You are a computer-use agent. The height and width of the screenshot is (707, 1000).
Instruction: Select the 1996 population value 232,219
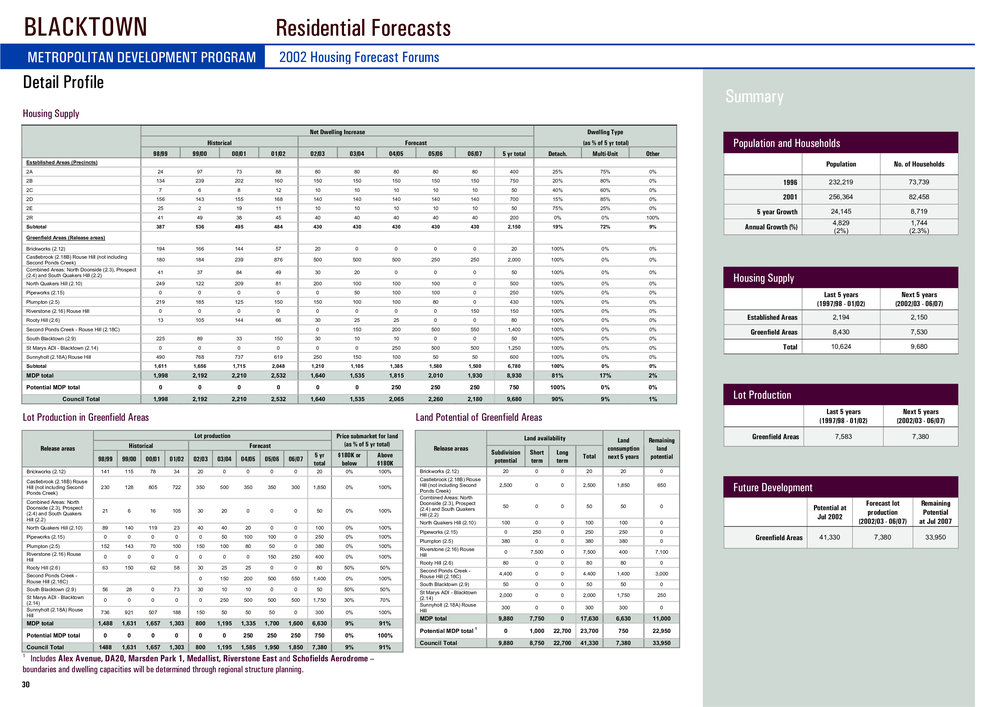[841, 182]
